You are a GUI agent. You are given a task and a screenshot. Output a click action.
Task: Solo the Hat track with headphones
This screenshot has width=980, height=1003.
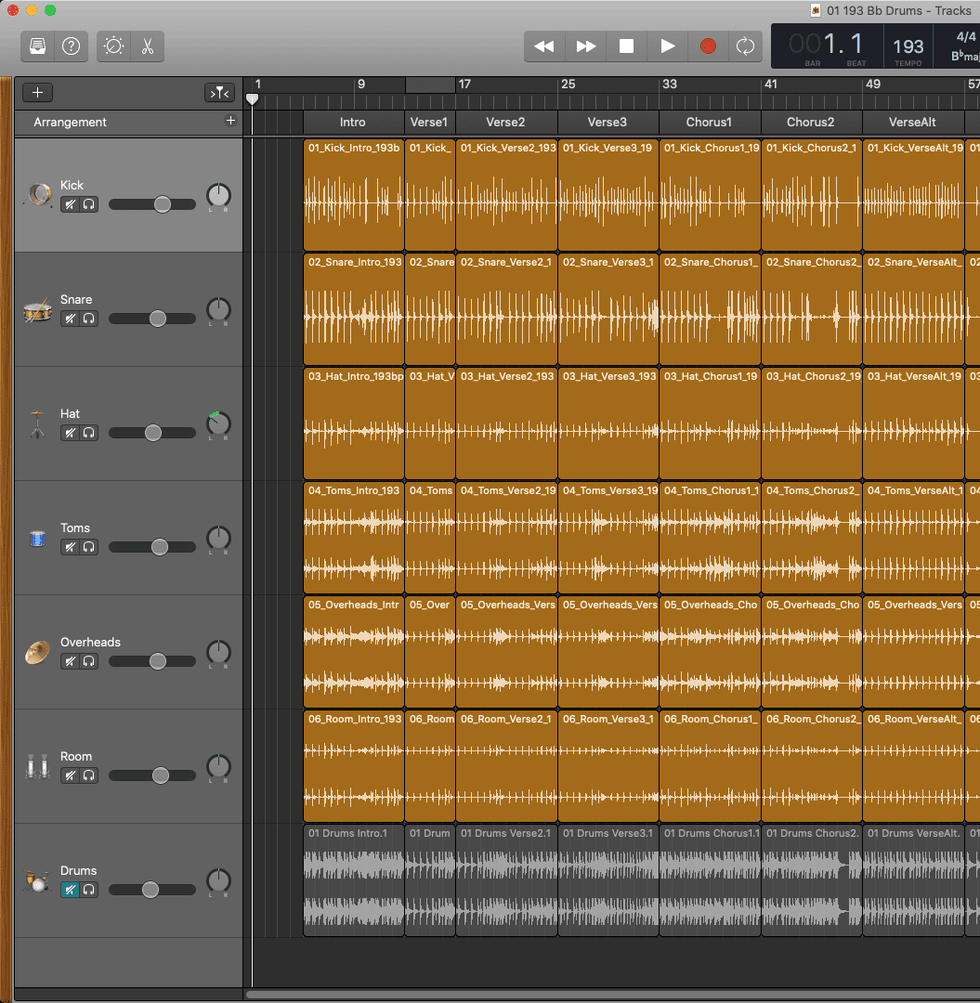(x=89, y=433)
